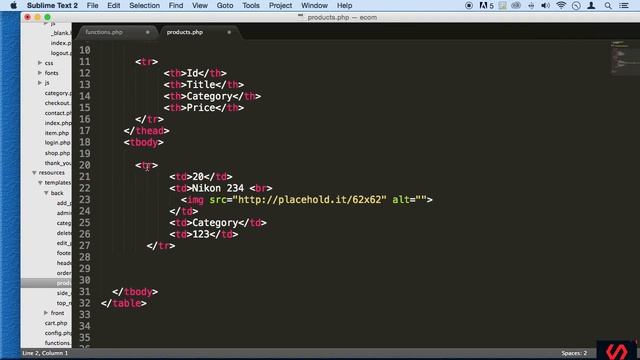
Task: Open the Sublime Text 2 application menu
Action: [52, 6]
